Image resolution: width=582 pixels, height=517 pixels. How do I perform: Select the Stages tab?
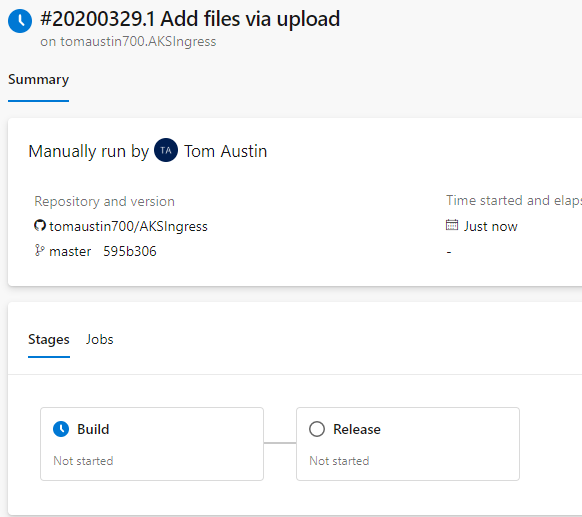(49, 339)
